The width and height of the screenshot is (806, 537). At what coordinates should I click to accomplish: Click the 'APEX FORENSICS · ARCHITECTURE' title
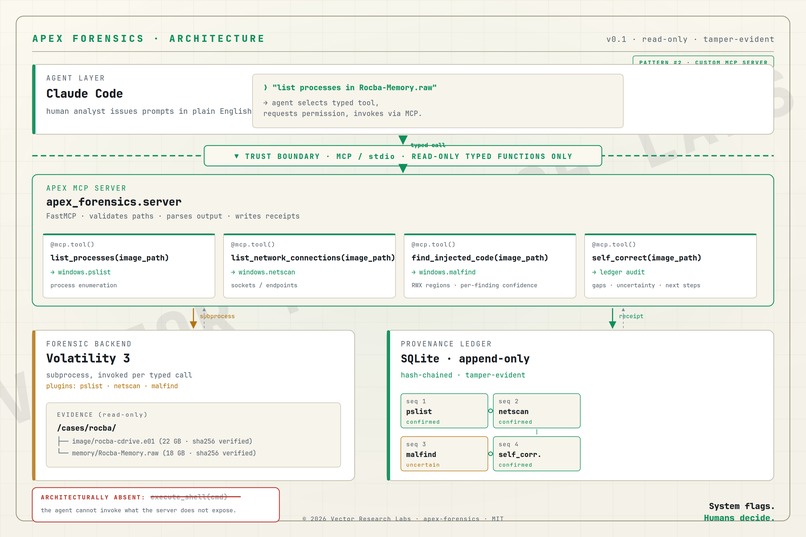pos(149,39)
